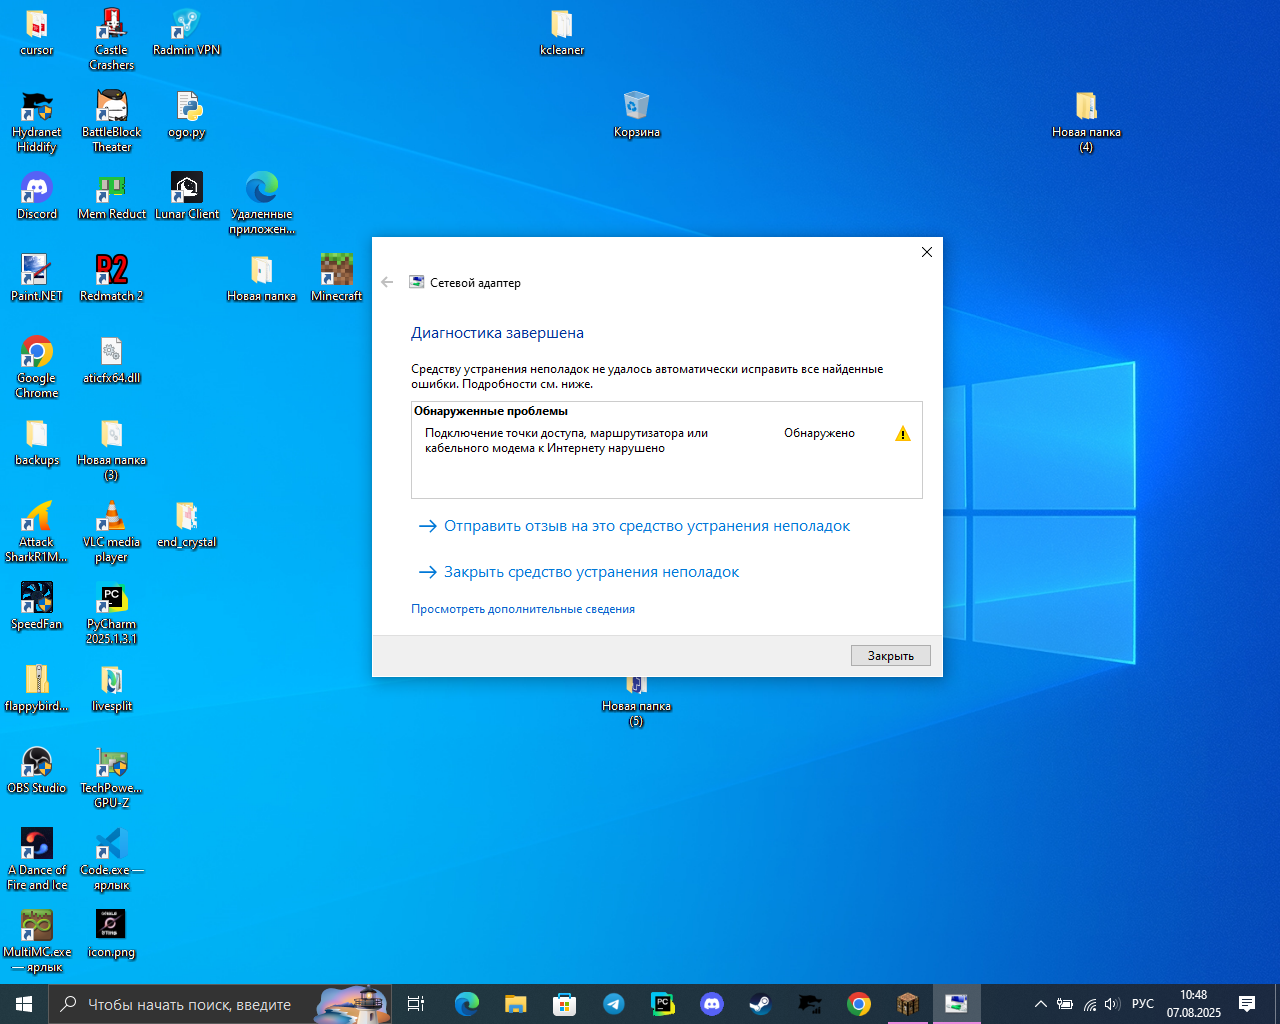This screenshot has height=1024, width=1280.
Task: Open File Explorer from the taskbar
Action: [x=515, y=1004]
